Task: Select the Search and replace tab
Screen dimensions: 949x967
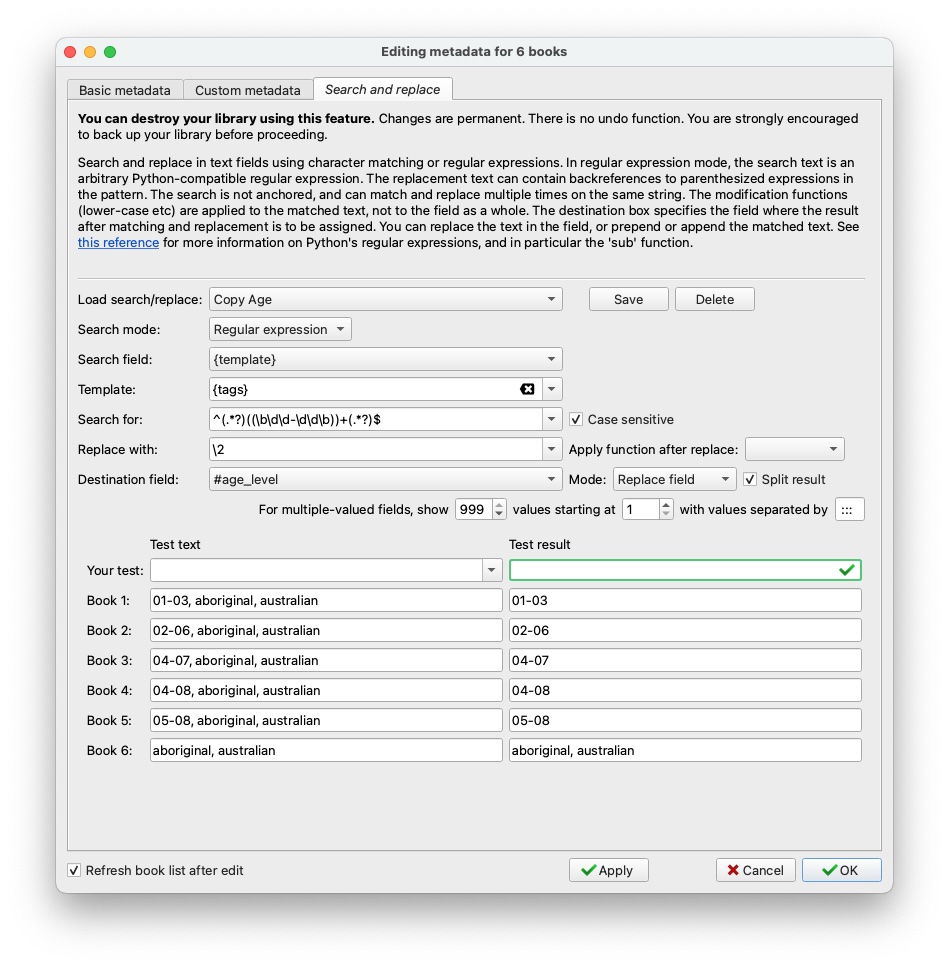Action: point(382,89)
